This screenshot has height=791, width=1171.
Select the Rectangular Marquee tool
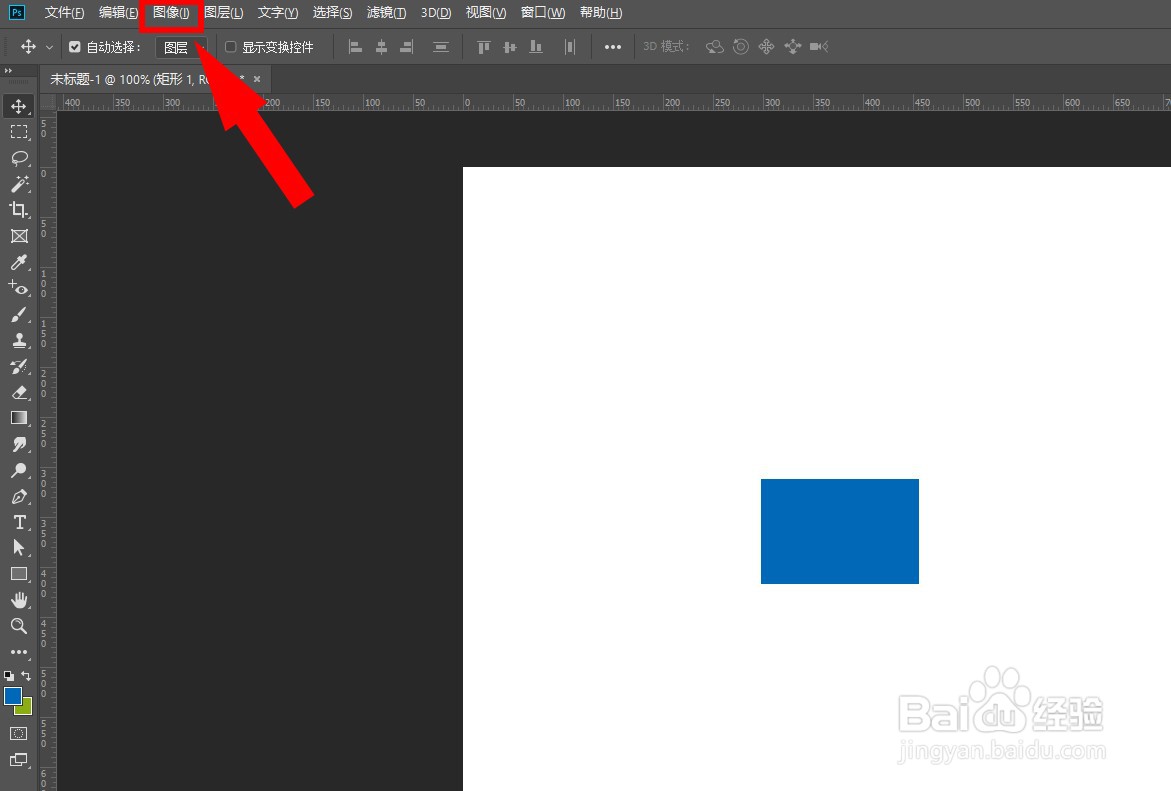point(19,132)
